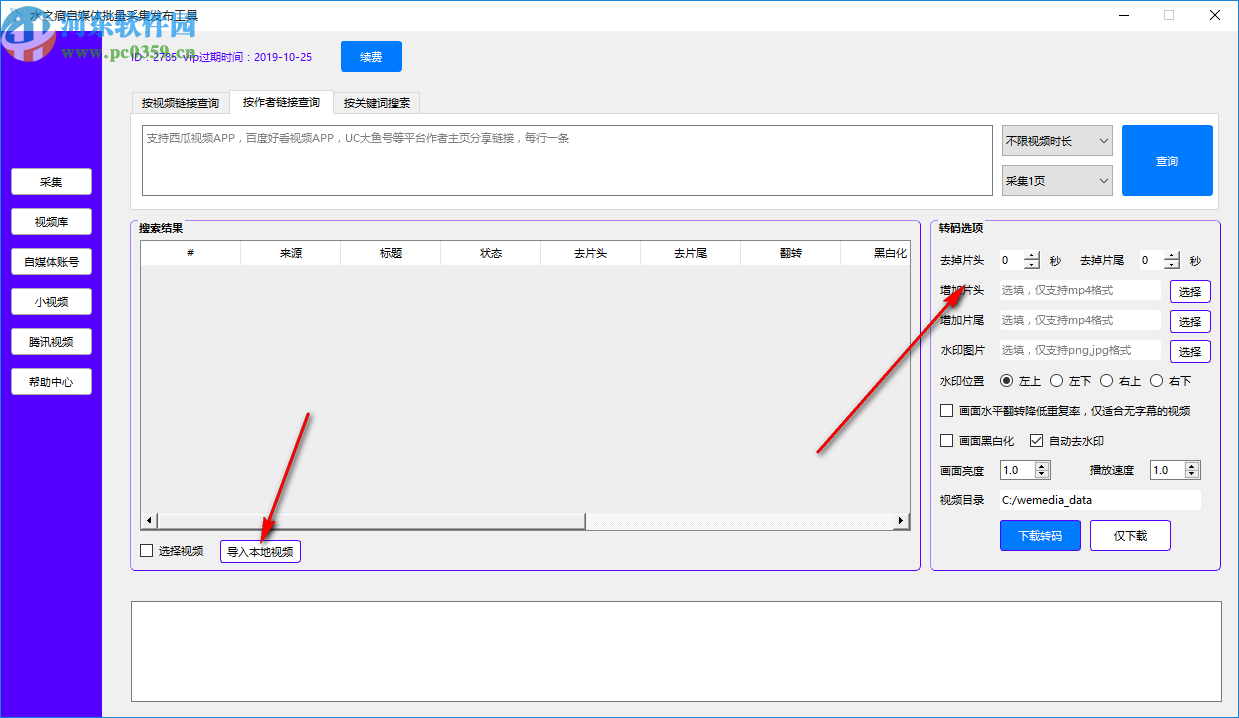The width and height of the screenshot is (1239, 718).
Task: Maximize the application window
Action: (x=1169, y=15)
